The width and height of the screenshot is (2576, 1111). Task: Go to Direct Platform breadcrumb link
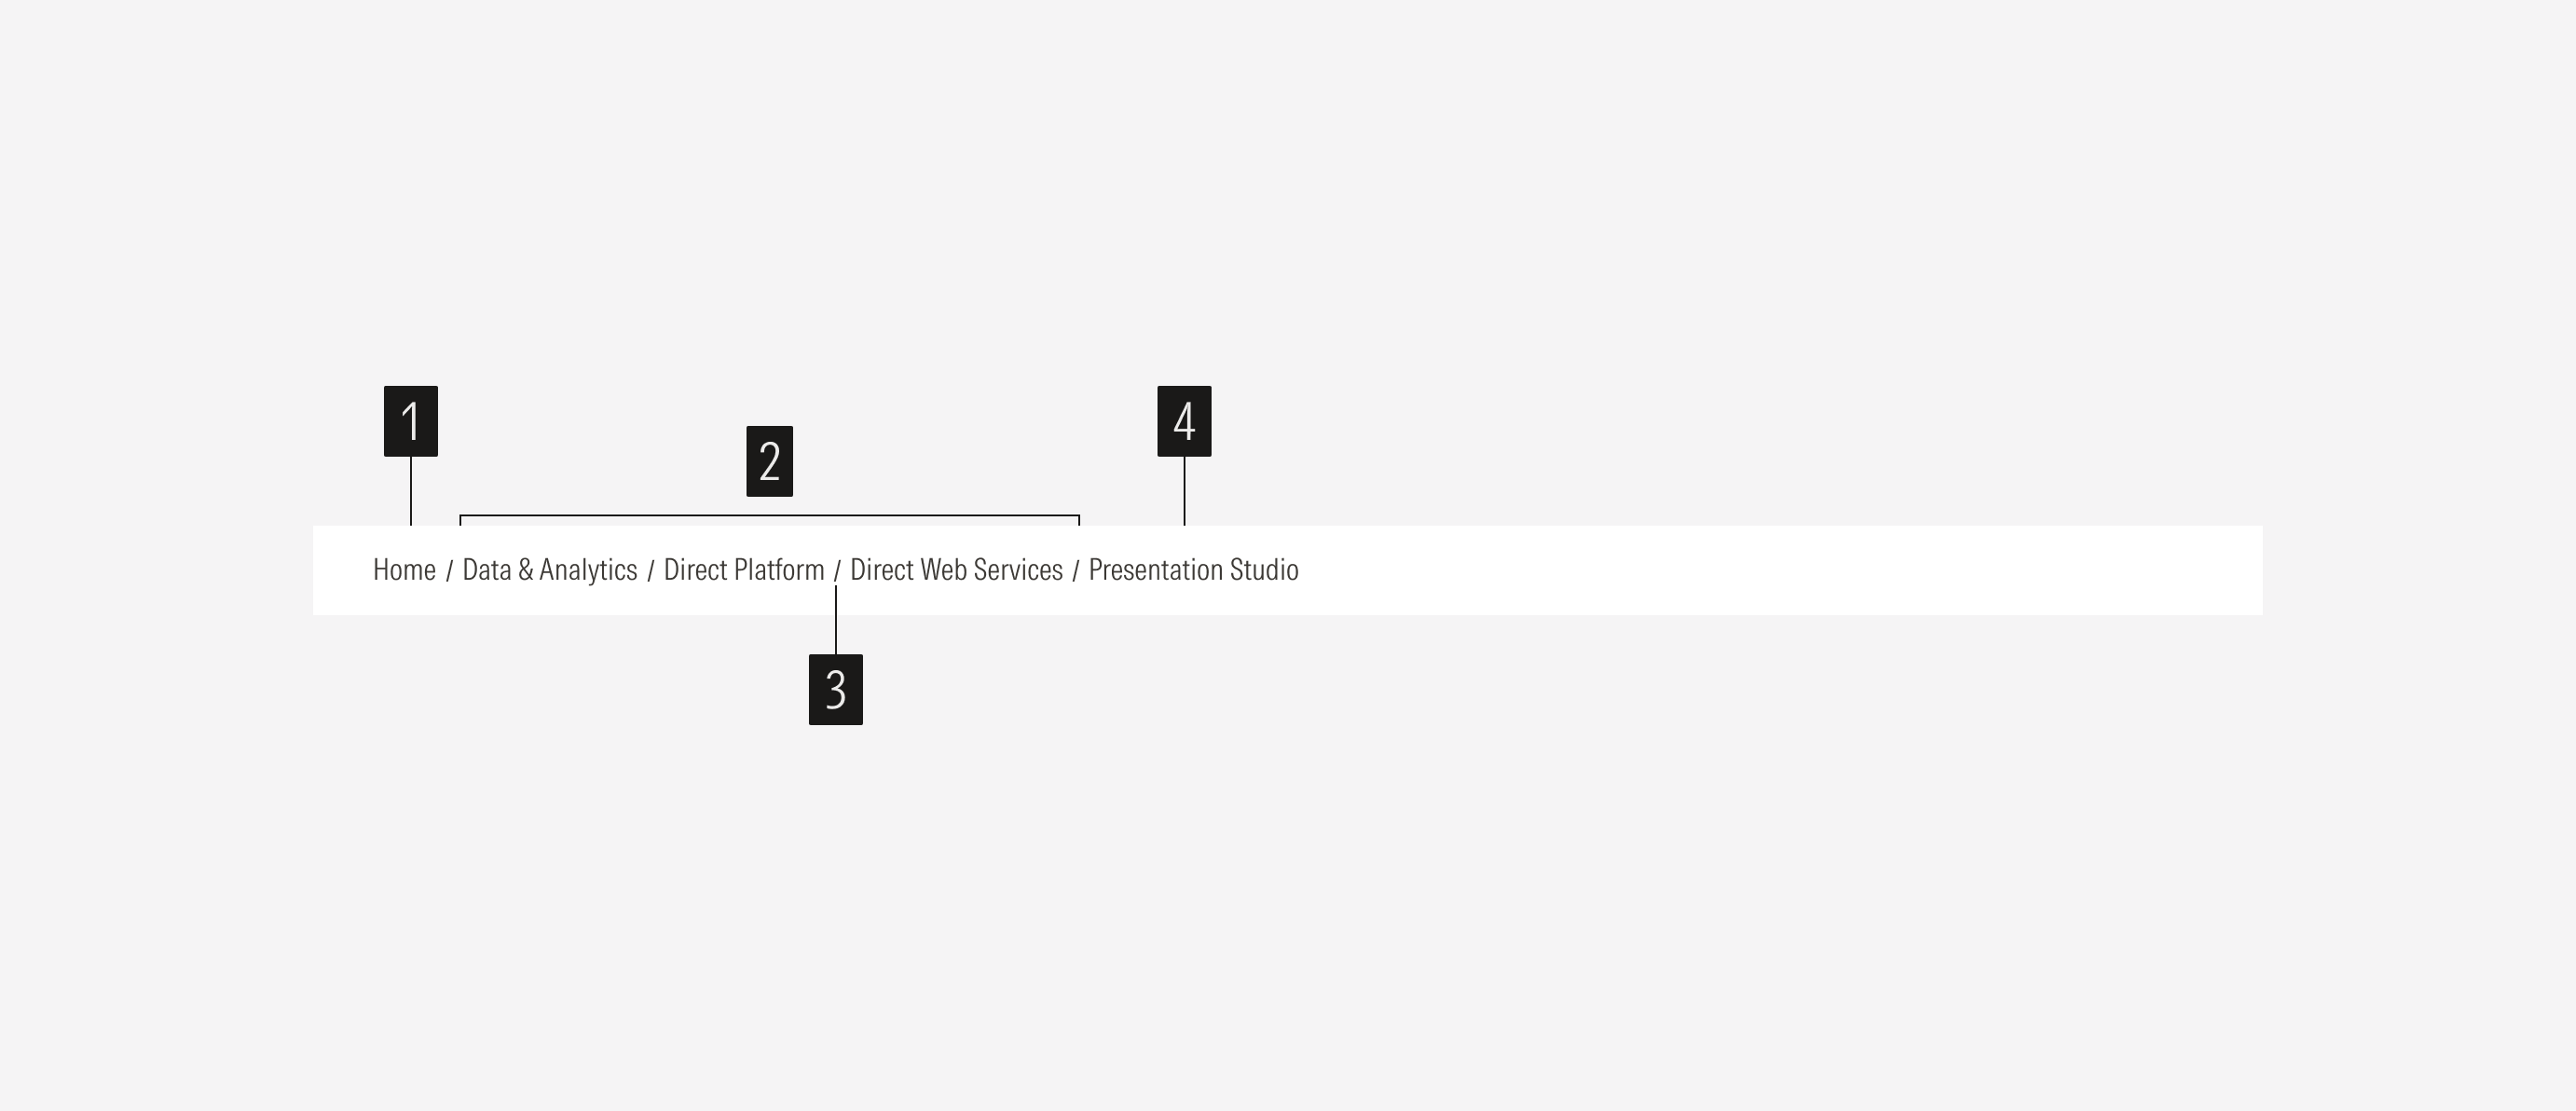click(x=743, y=570)
